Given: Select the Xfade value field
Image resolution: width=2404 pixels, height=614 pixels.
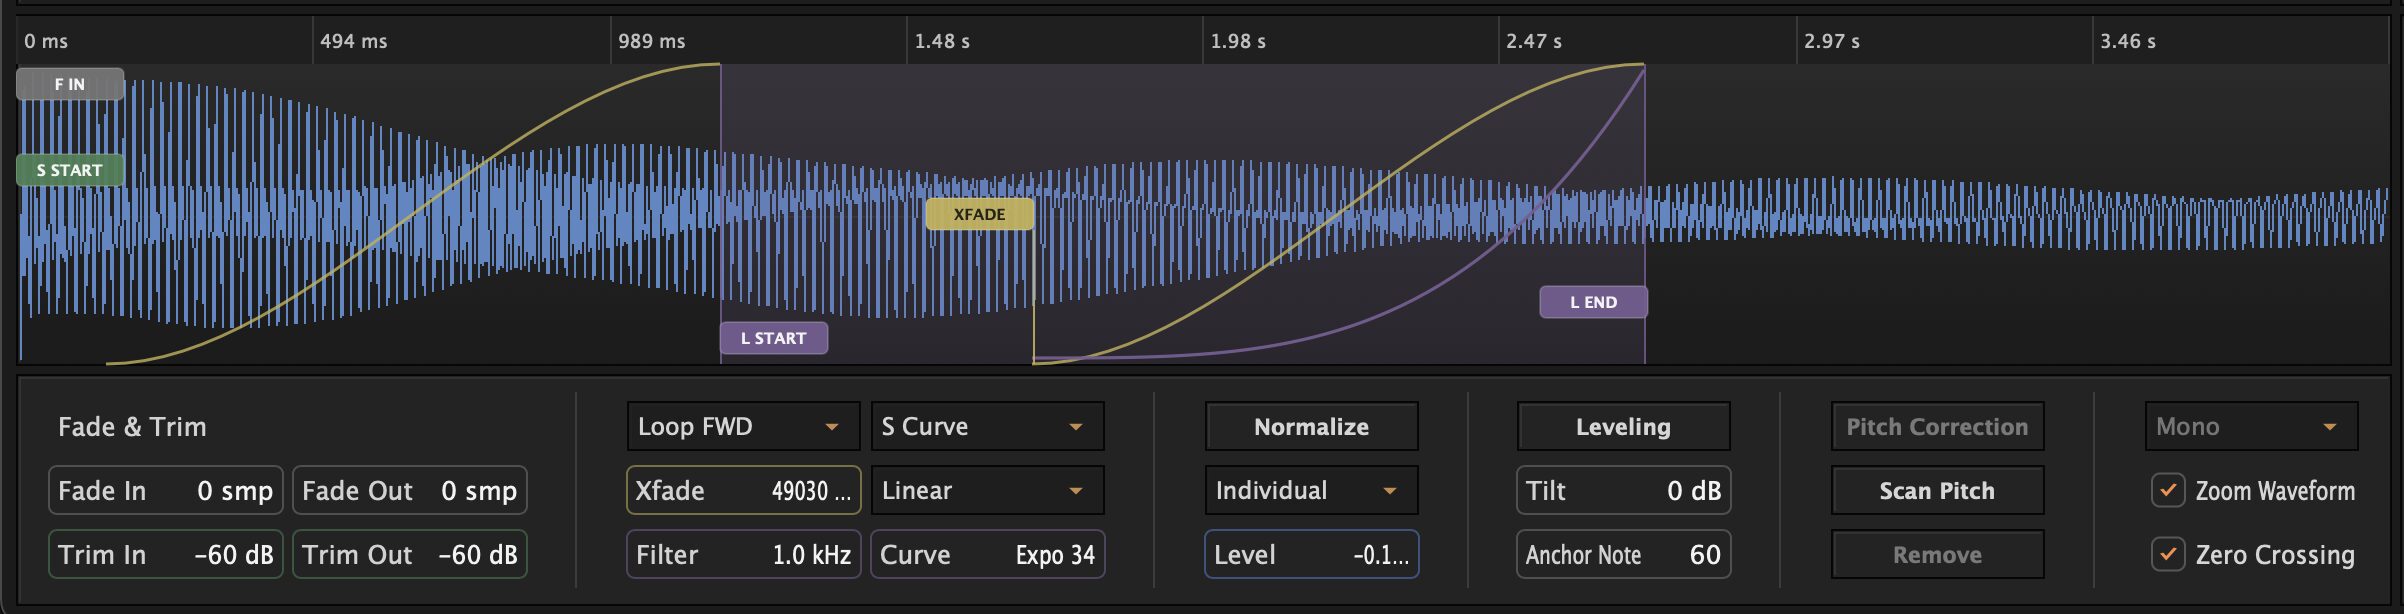Looking at the screenshot, I should click(x=743, y=491).
